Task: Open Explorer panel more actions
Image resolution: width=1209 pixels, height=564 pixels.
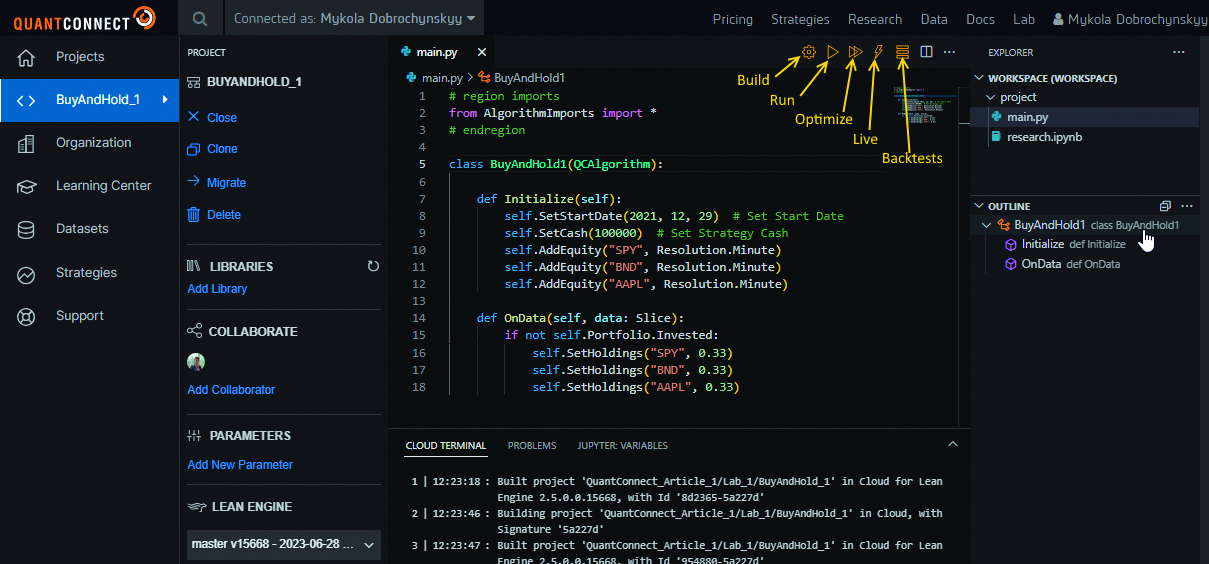Action: (x=1178, y=52)
